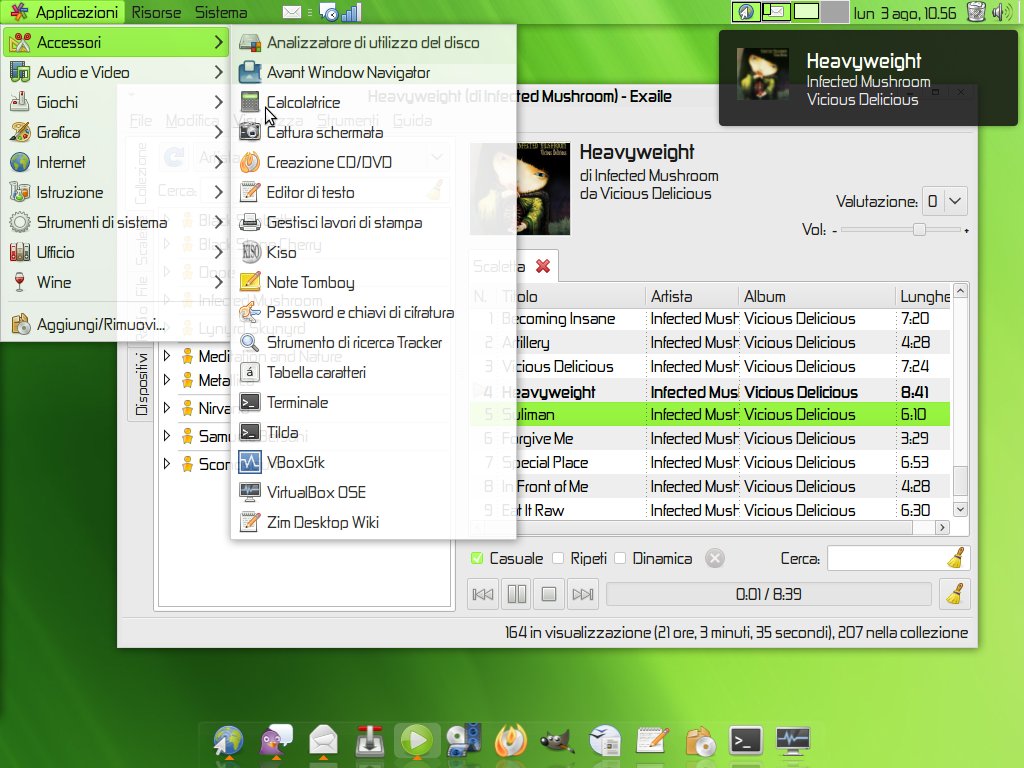Expand the Giochi submenu

tap(115, 103)
